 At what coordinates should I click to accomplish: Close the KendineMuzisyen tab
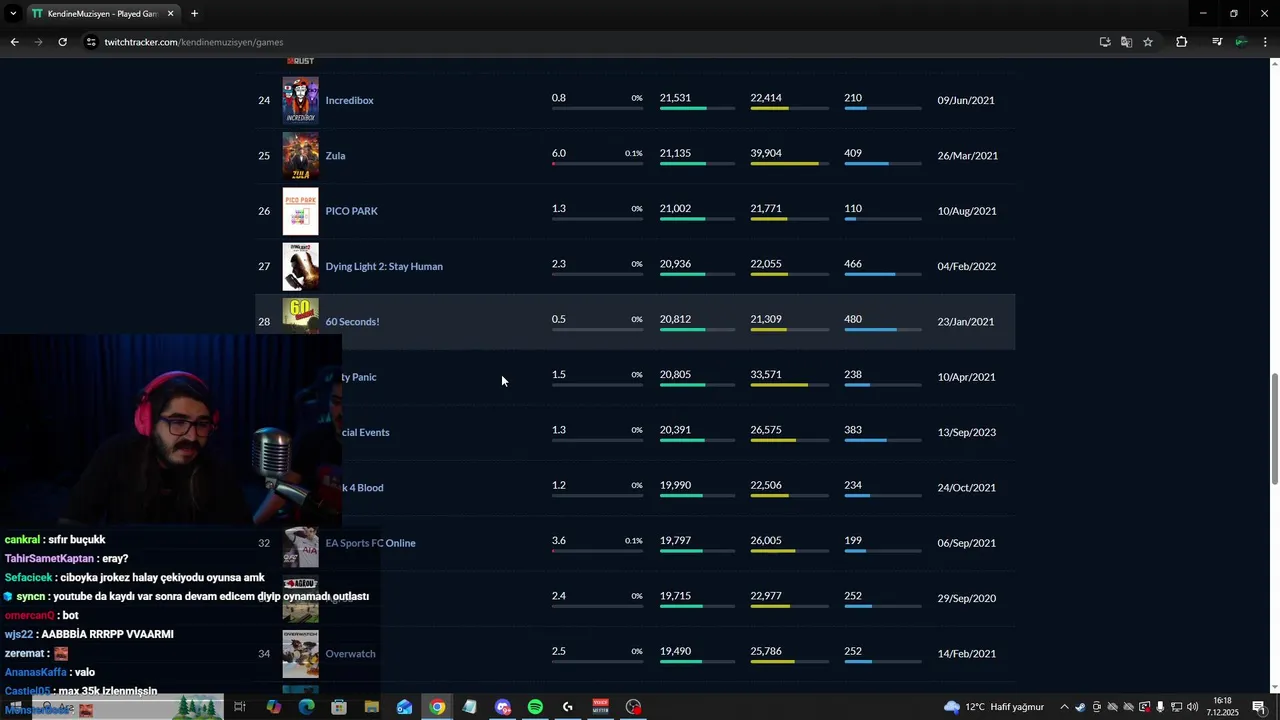[x=170, y=14]
